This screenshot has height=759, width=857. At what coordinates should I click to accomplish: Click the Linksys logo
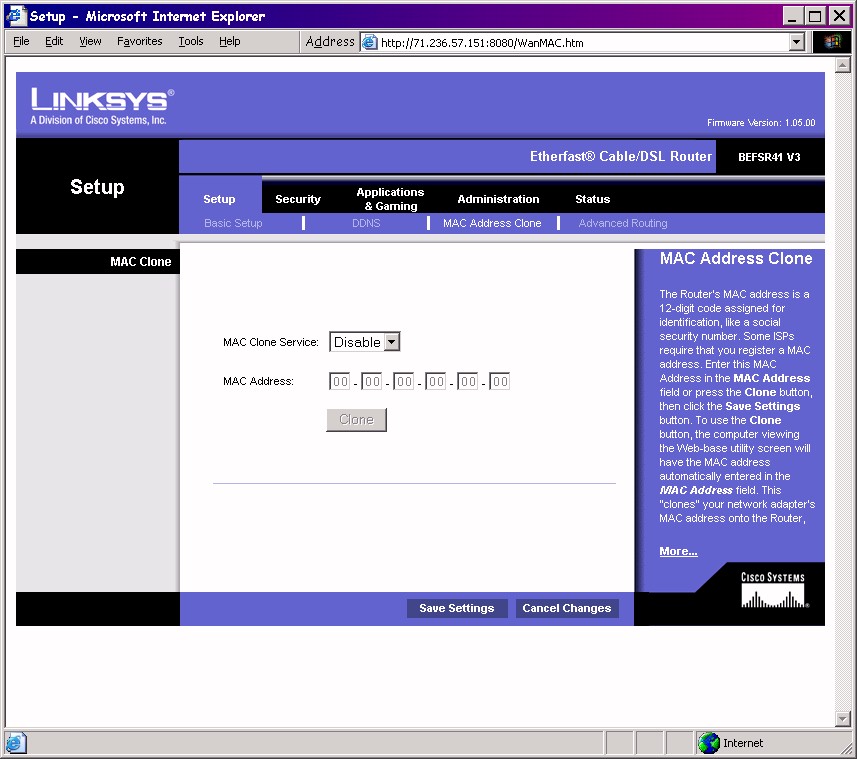click(x=102, y=106)
